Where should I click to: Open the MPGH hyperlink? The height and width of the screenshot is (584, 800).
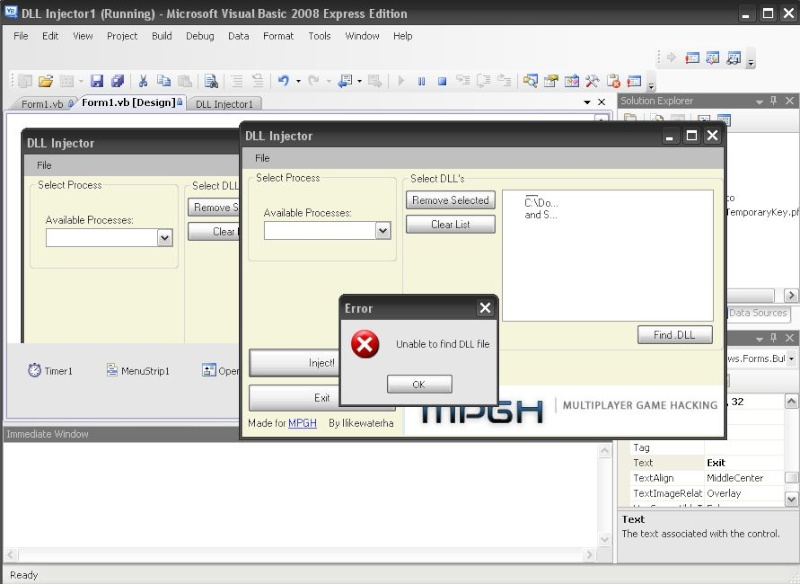pos(303,423)
